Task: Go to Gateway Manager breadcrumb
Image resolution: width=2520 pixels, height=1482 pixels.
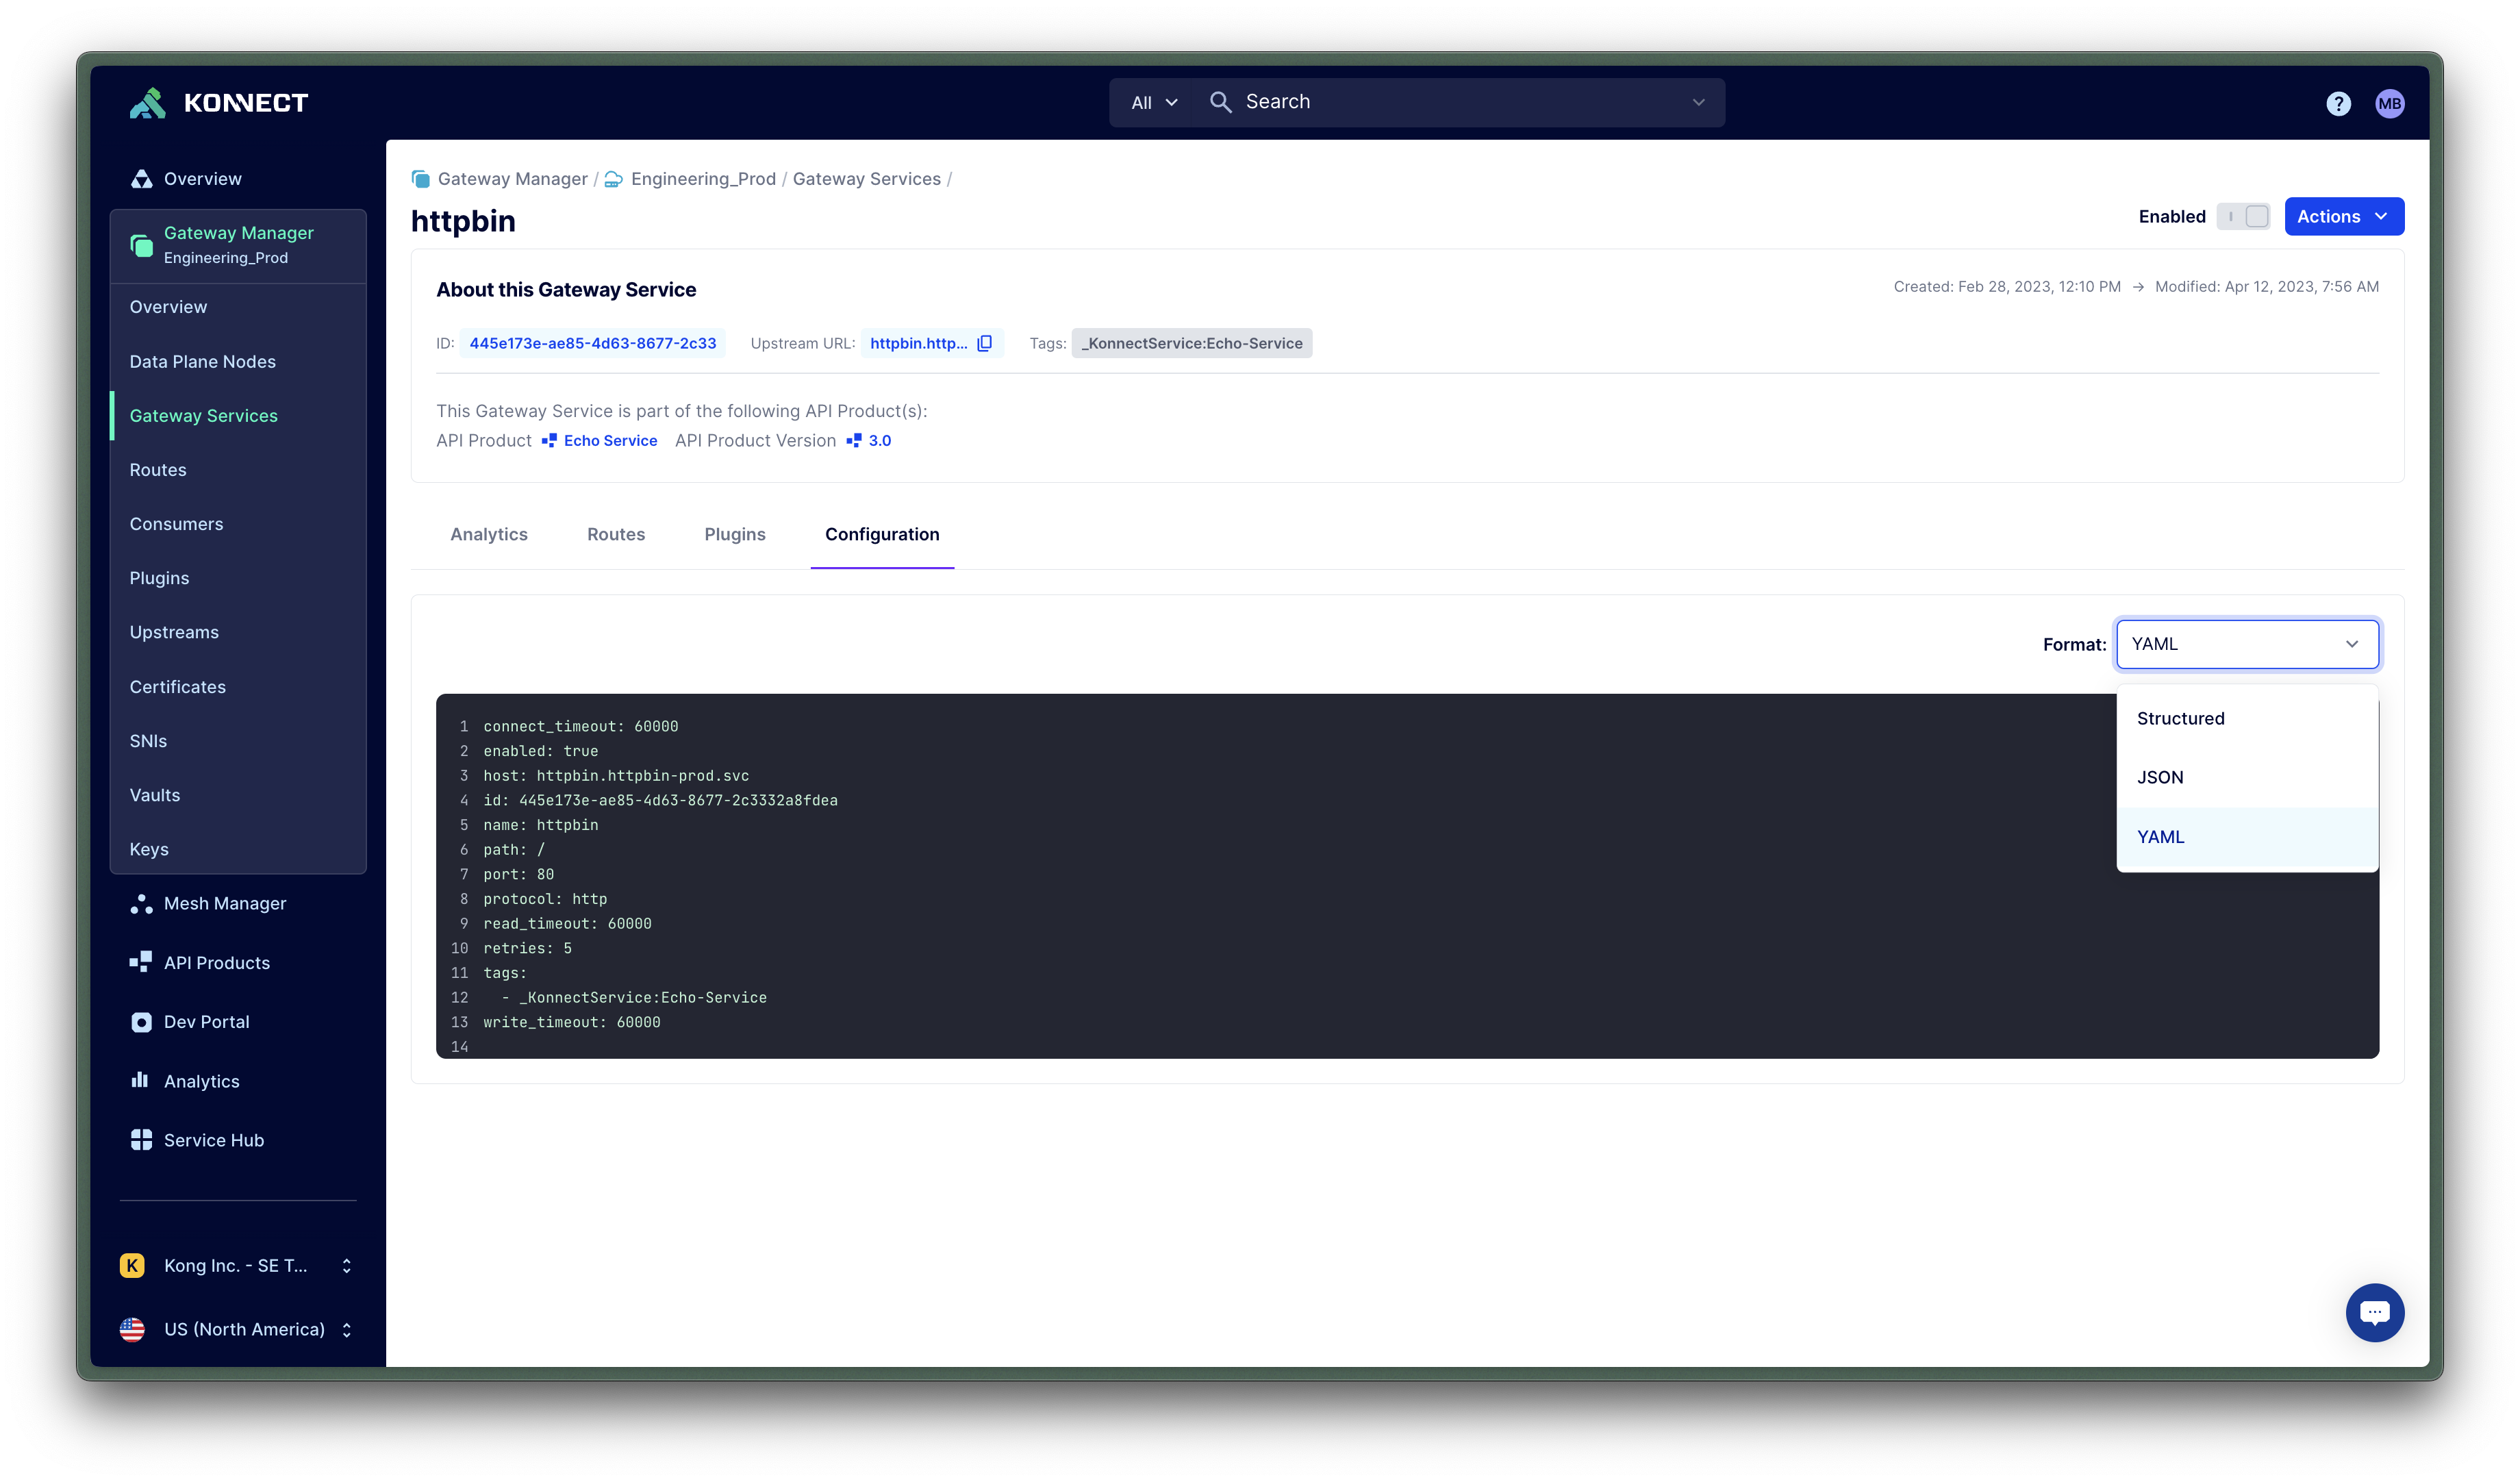Action: click(x=512, y=179)
